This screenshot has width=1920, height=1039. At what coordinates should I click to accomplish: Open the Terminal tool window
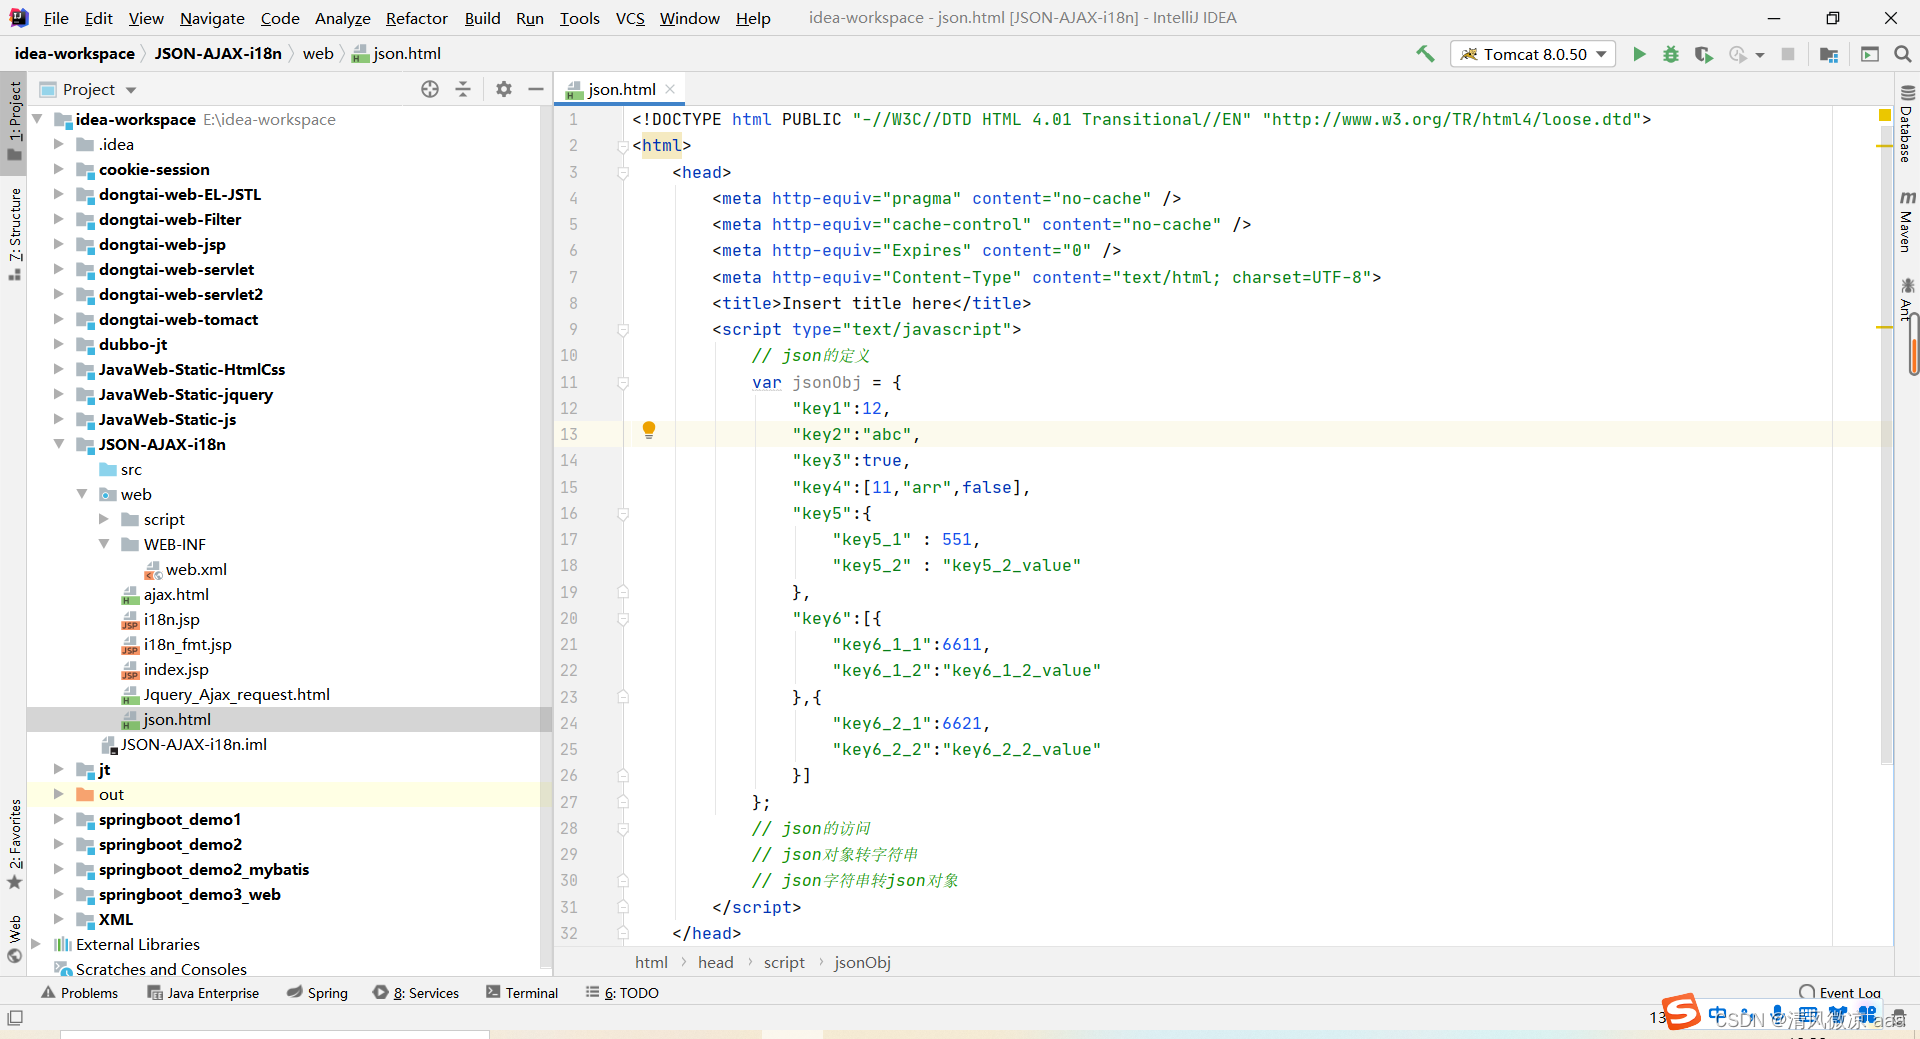coord(522,993)
